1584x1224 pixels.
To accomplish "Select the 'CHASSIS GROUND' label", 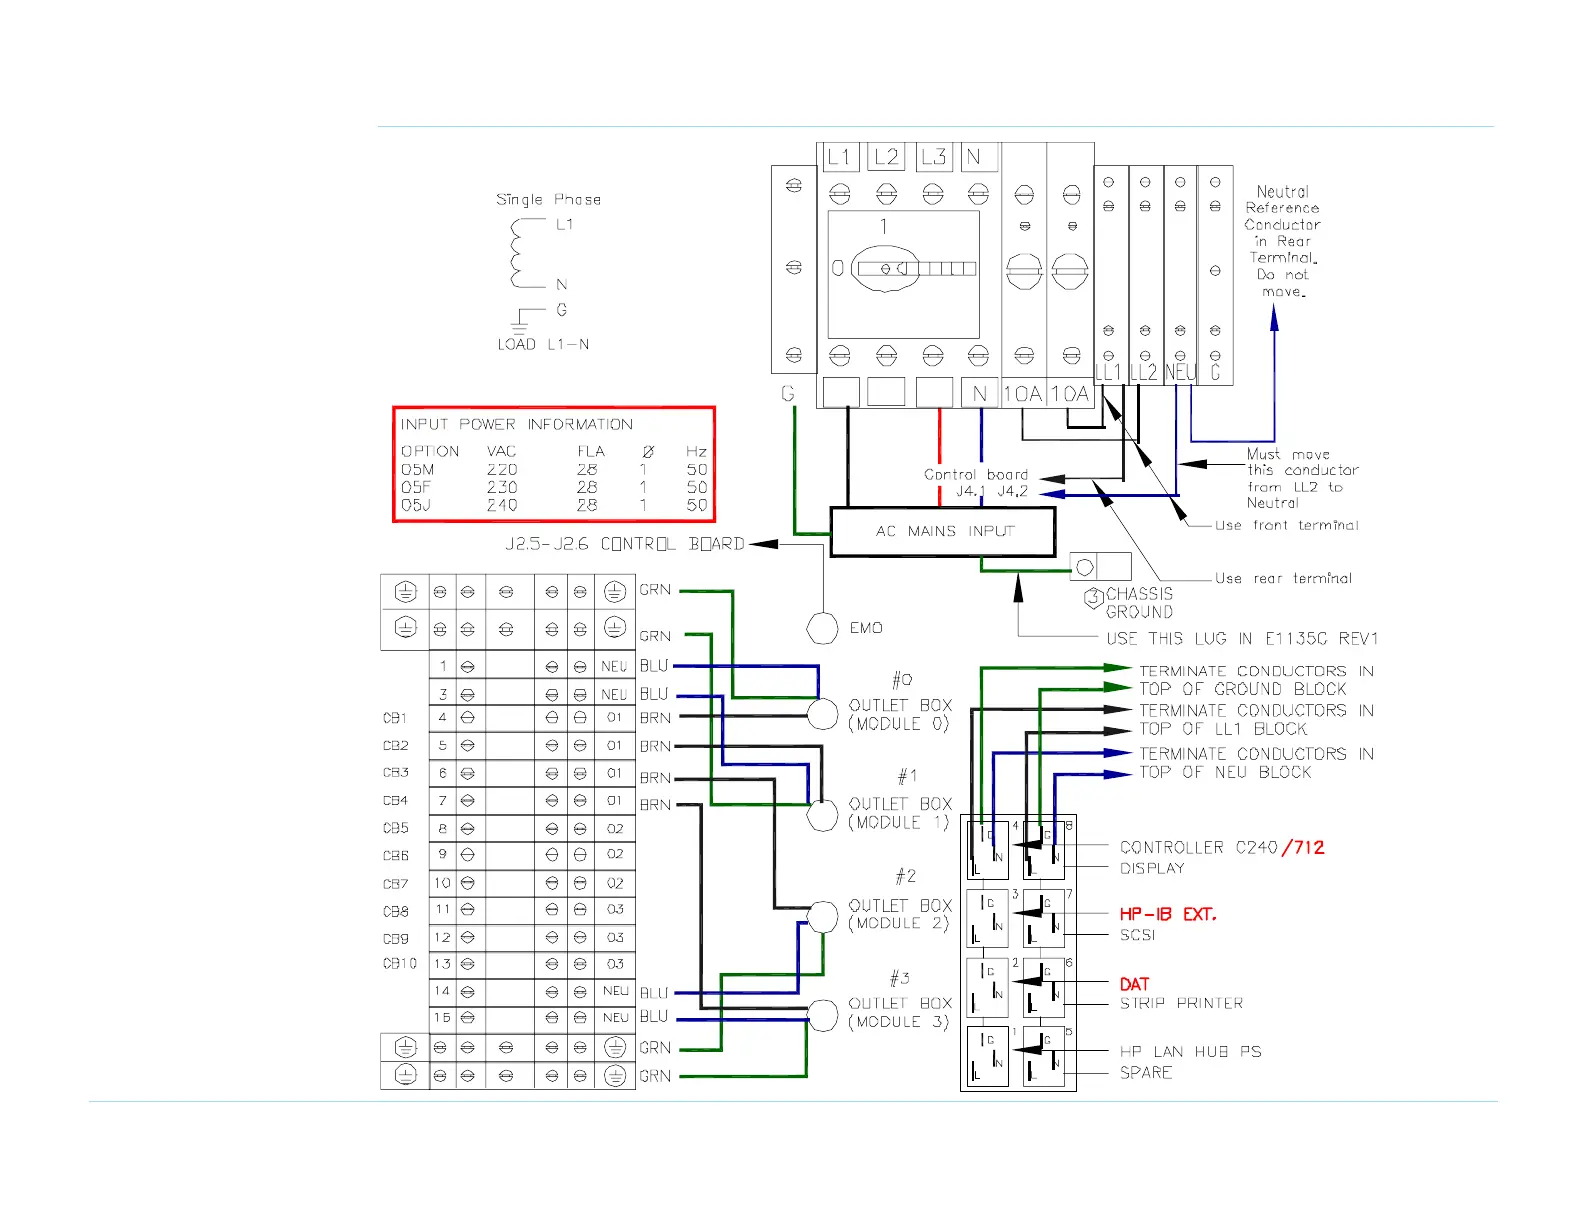I will [1139, 603].
